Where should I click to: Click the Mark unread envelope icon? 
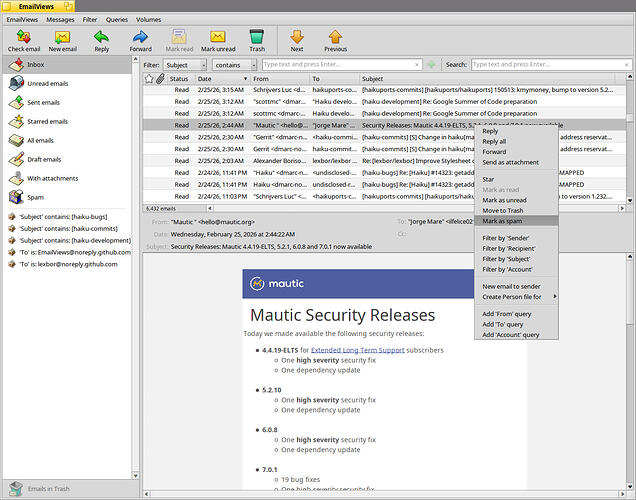point(218,37)
